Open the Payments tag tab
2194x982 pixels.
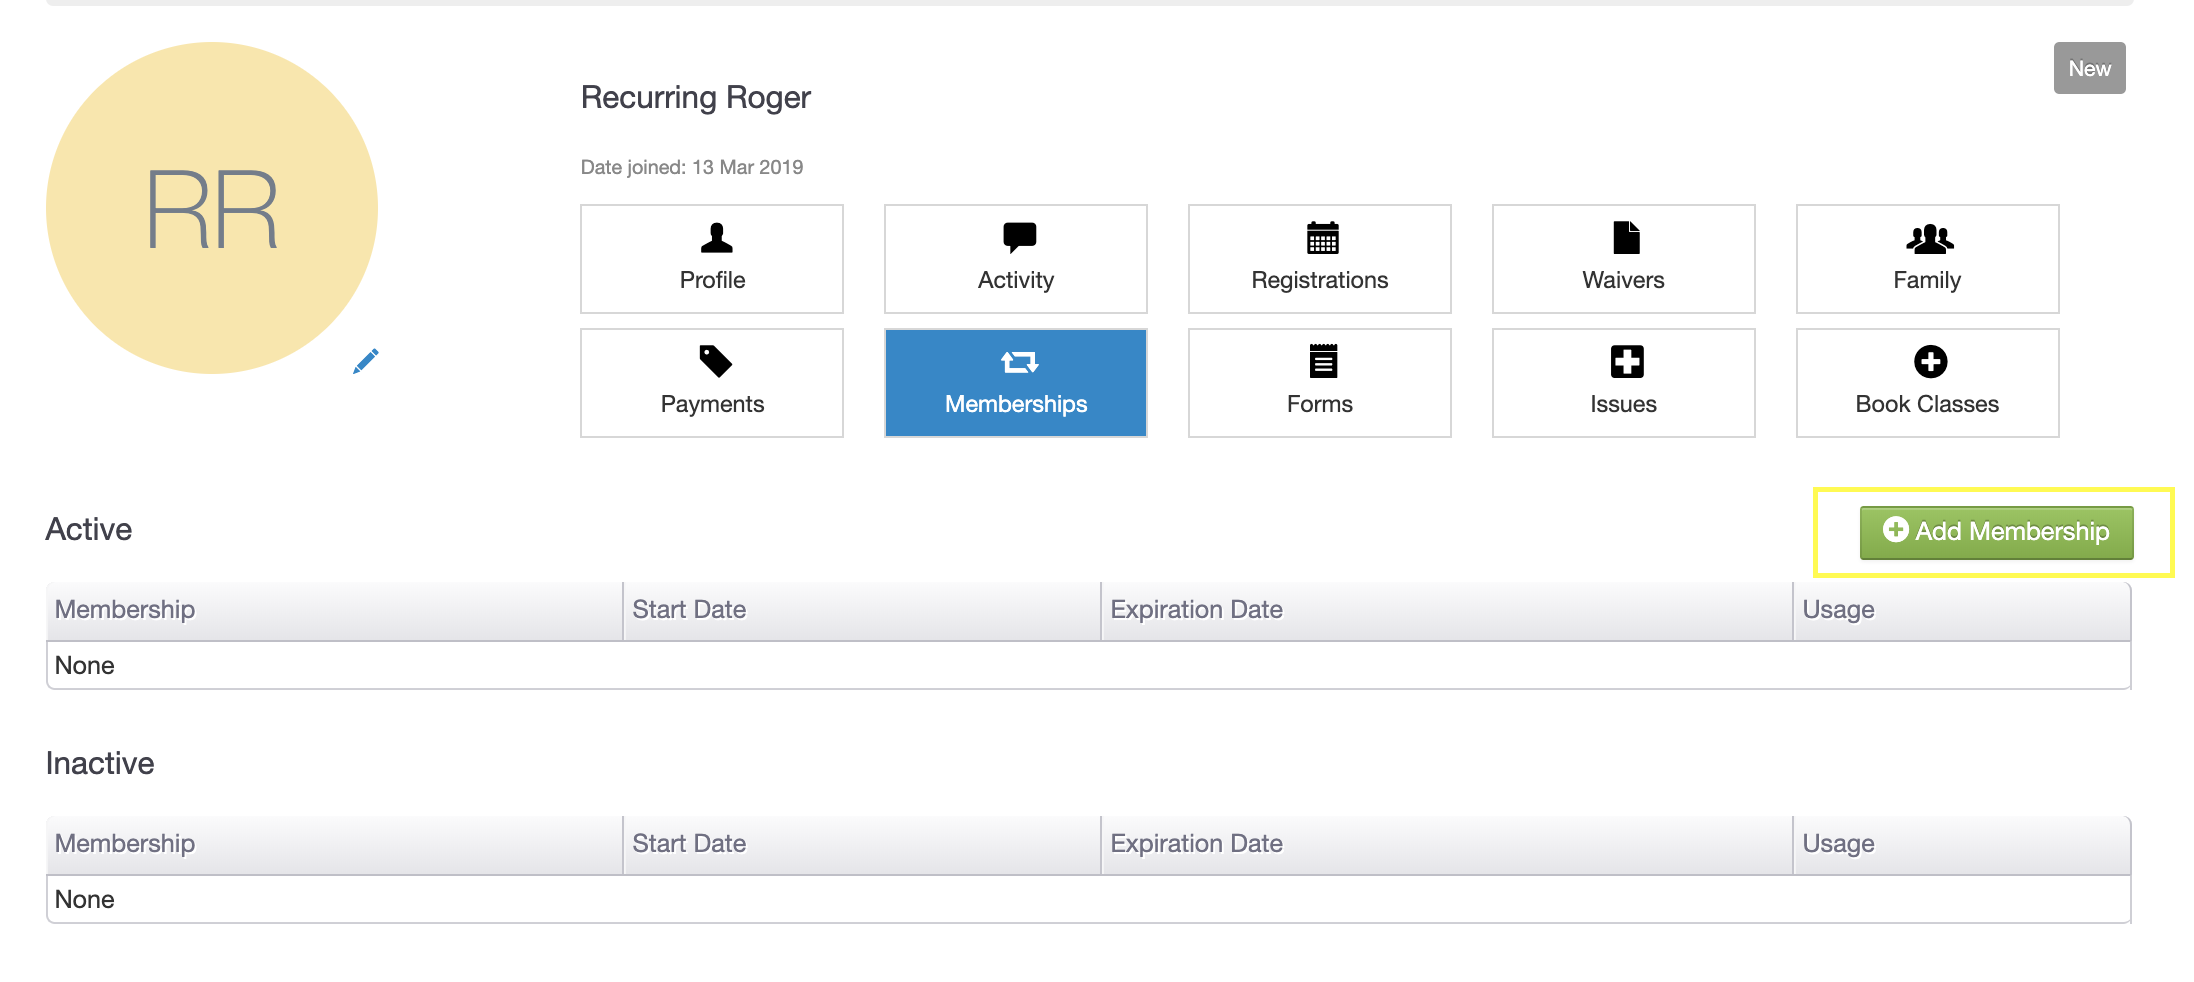point(712,383)
